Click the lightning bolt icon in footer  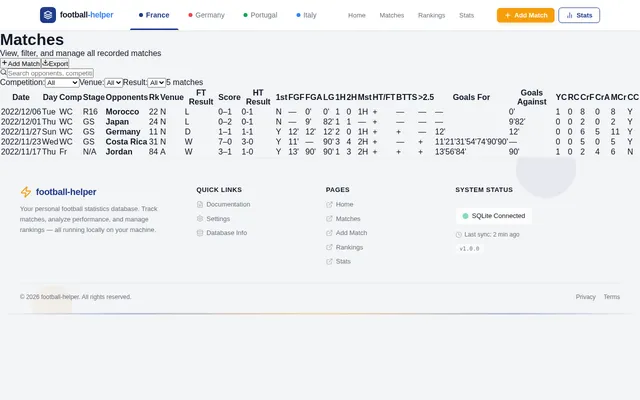pyautogui.click(x=26, y=192)
